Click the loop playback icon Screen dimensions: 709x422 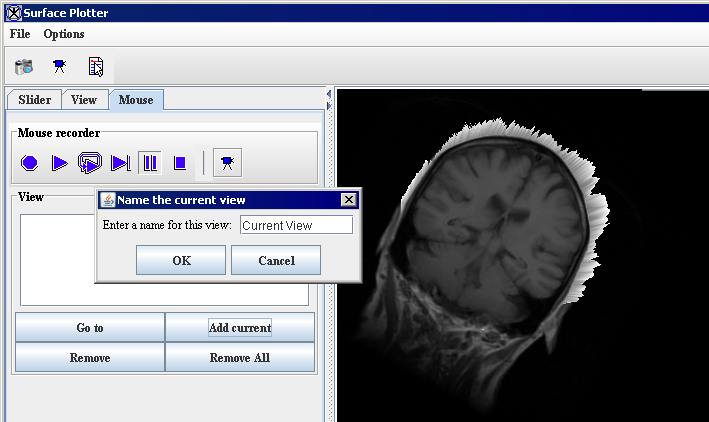coord(90,162)
